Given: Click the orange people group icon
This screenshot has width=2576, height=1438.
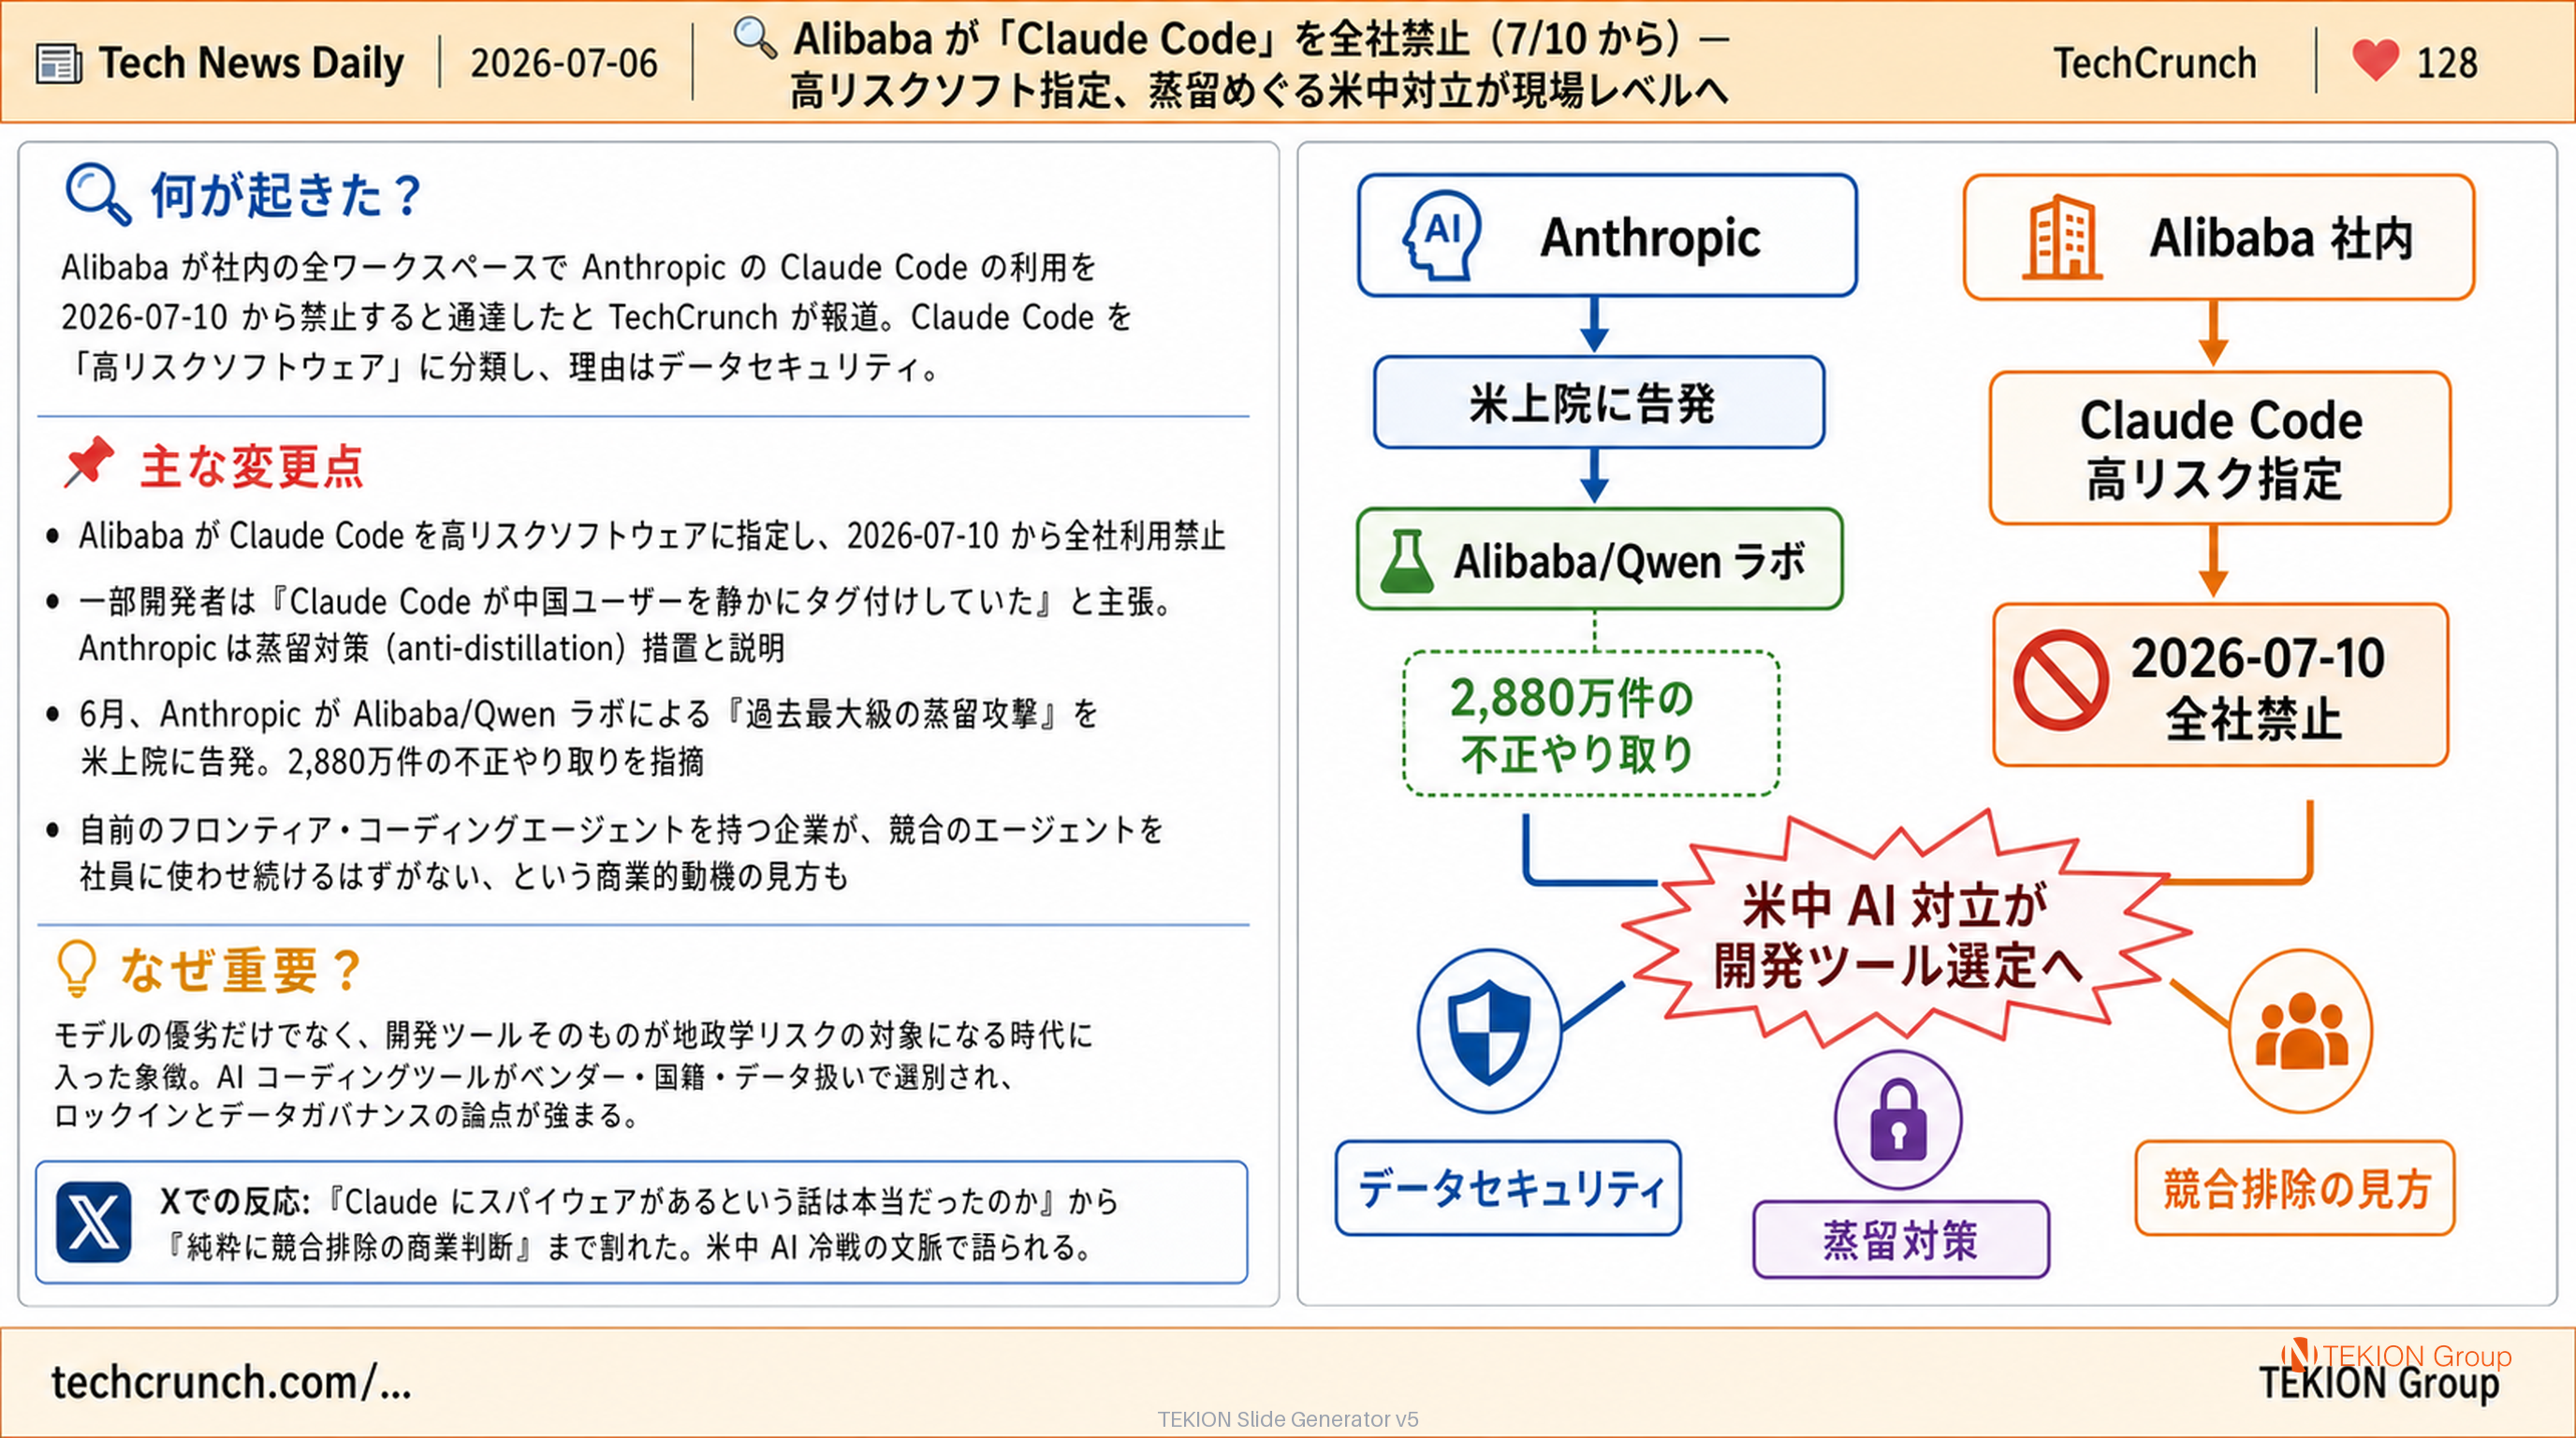Looking at the screenshot, I should pyautogui.click(x=2301, y=1030).
